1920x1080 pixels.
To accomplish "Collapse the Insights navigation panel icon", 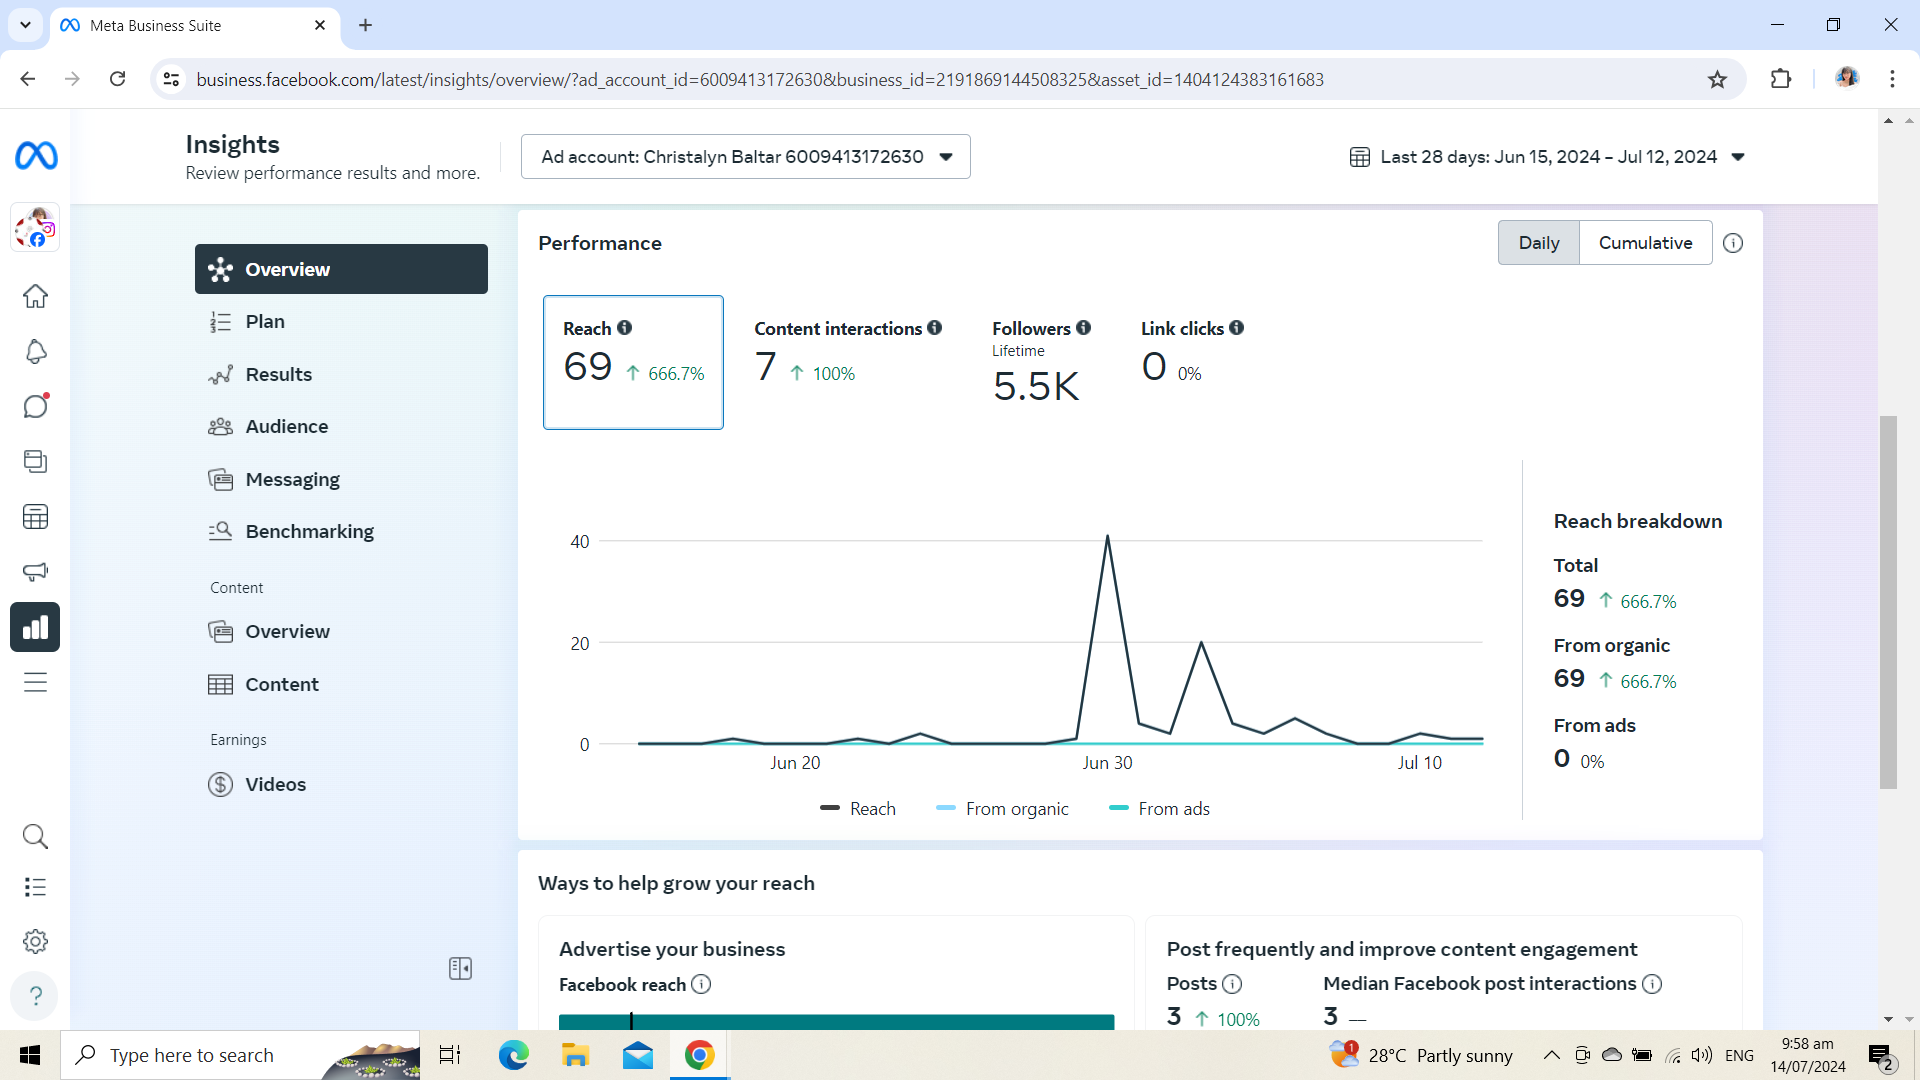I will point(460,968).
